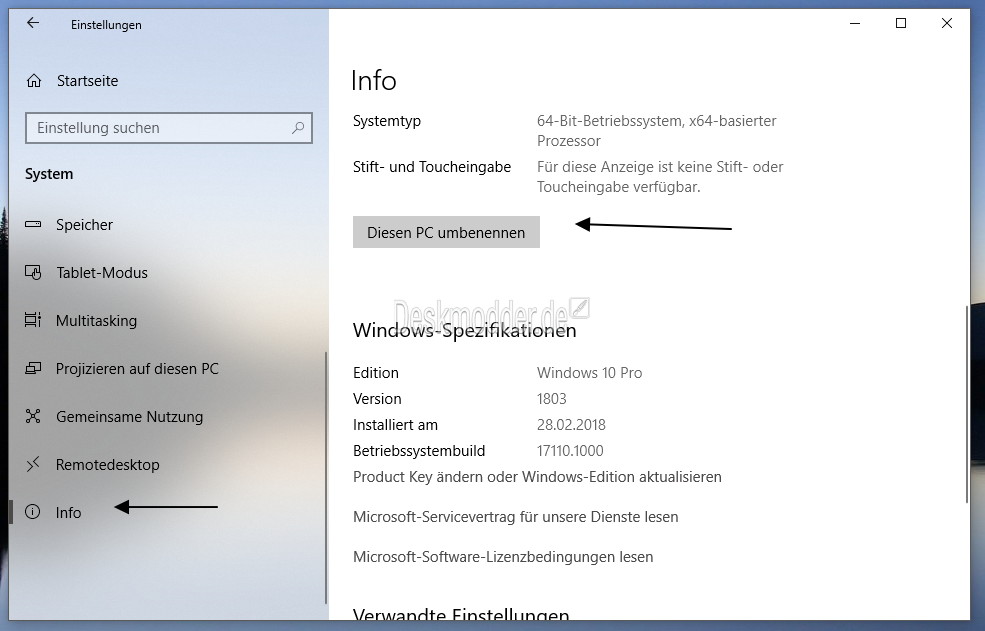Viewport: 985px width, 631px height.
Task: Maximize the Einstellungen window
Action: click(901, 23)
